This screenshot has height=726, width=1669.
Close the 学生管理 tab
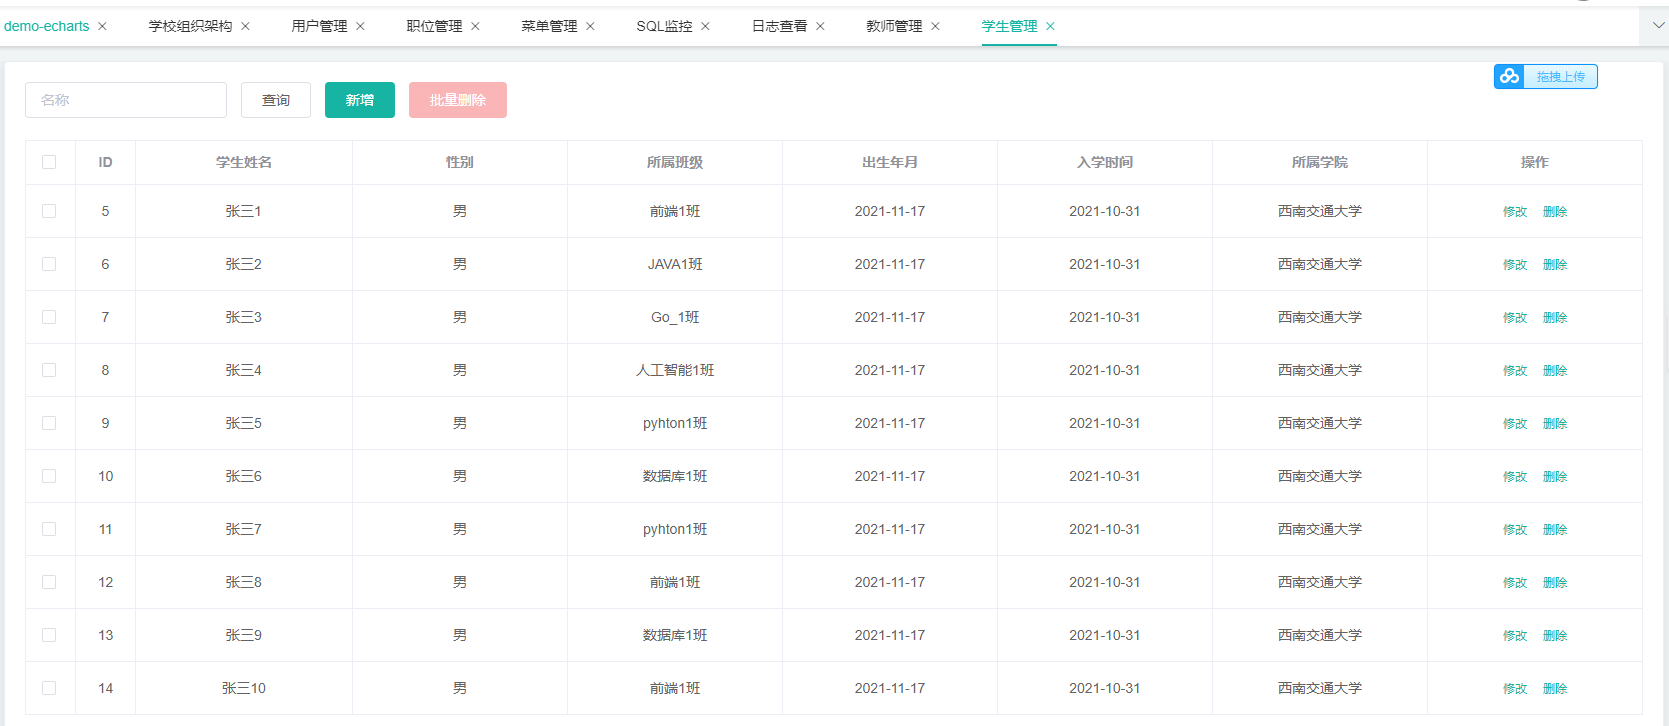(1051, 26)
